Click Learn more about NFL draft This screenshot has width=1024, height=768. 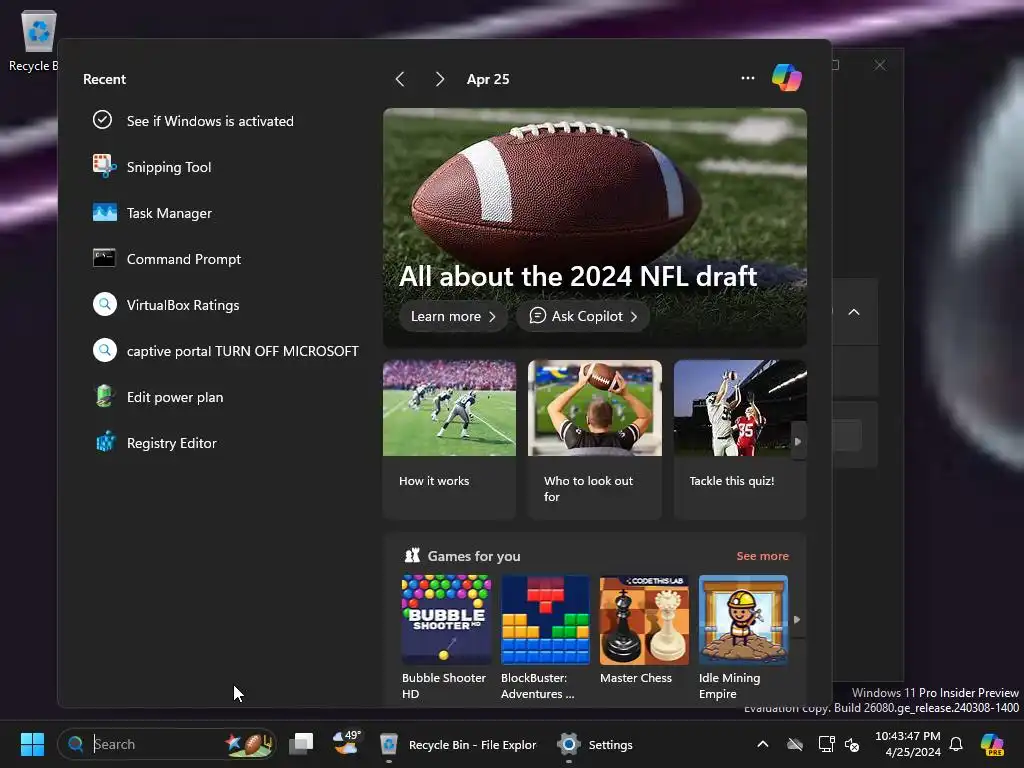[x=453, y=316]
